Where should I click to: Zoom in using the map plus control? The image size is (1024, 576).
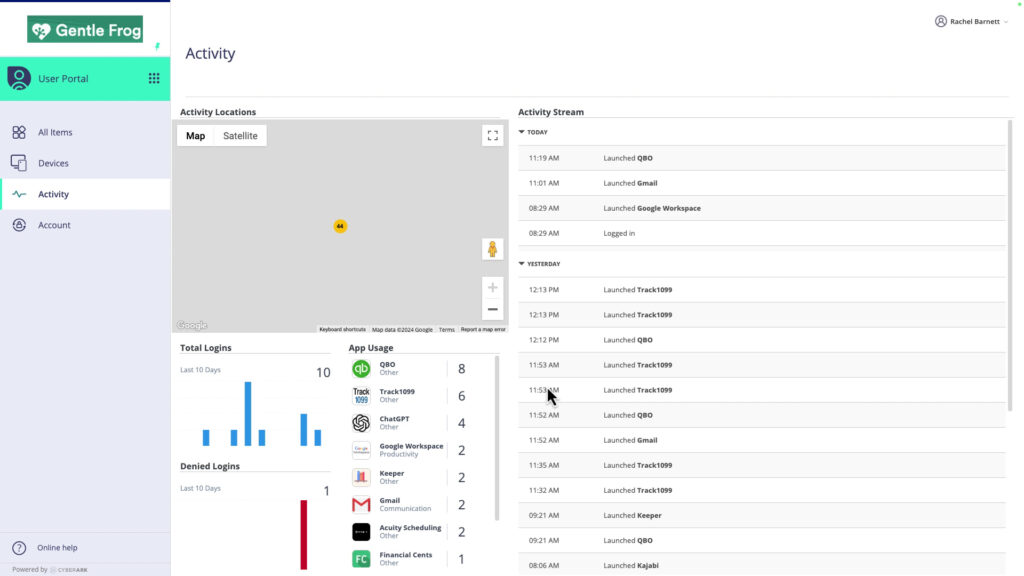pyautogui.click(x=492, y=287)
